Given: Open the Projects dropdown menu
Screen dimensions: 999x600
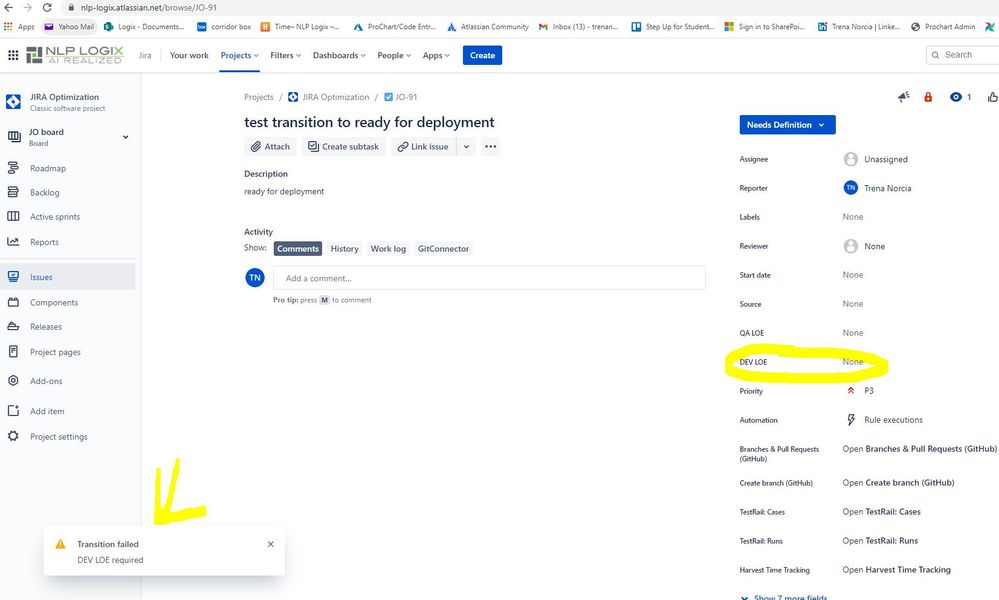Looking at the screenshot, I should click(x=240, y=55).
